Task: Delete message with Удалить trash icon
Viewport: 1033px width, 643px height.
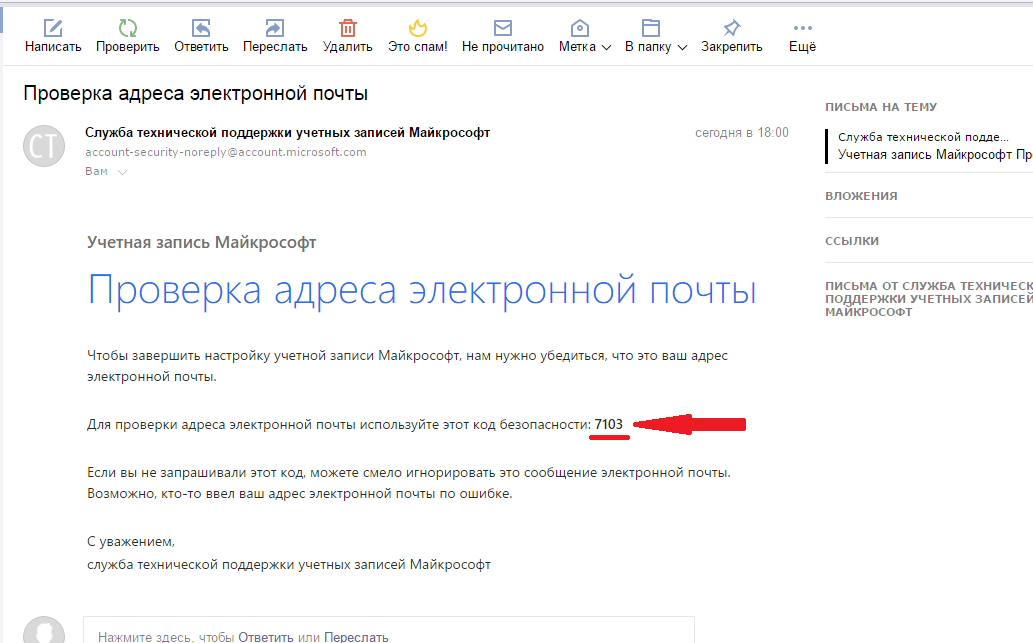Action: tap(347, 28)
